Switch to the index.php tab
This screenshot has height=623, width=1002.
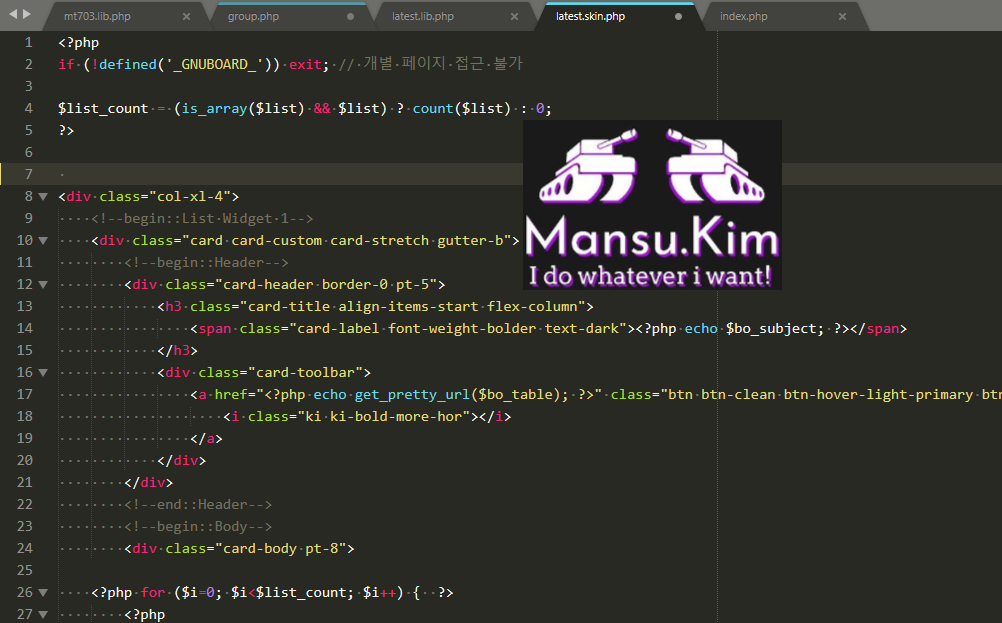click(744, 17)
